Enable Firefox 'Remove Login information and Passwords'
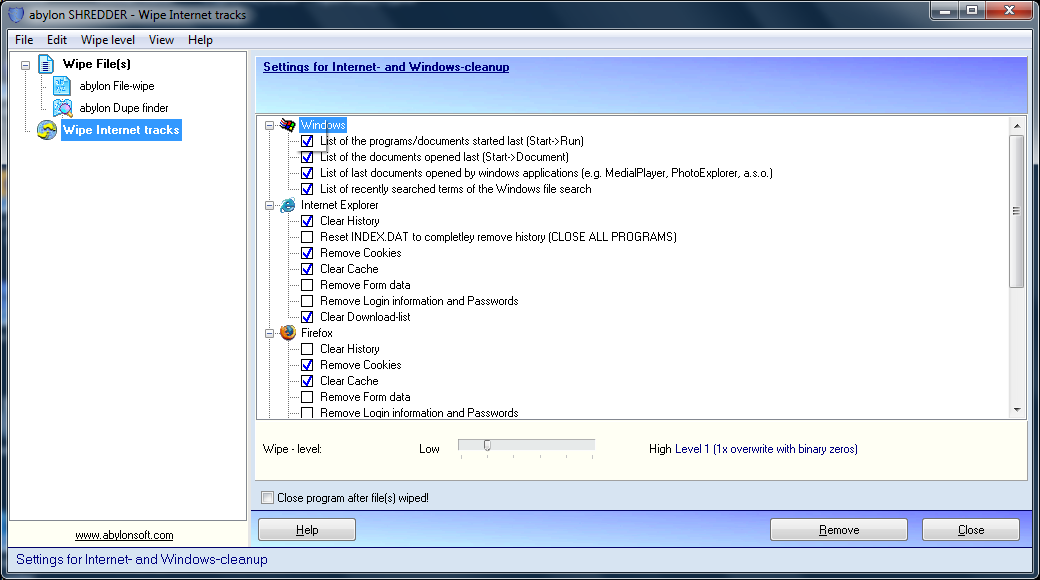The image size is (1040, 580). 307,413
